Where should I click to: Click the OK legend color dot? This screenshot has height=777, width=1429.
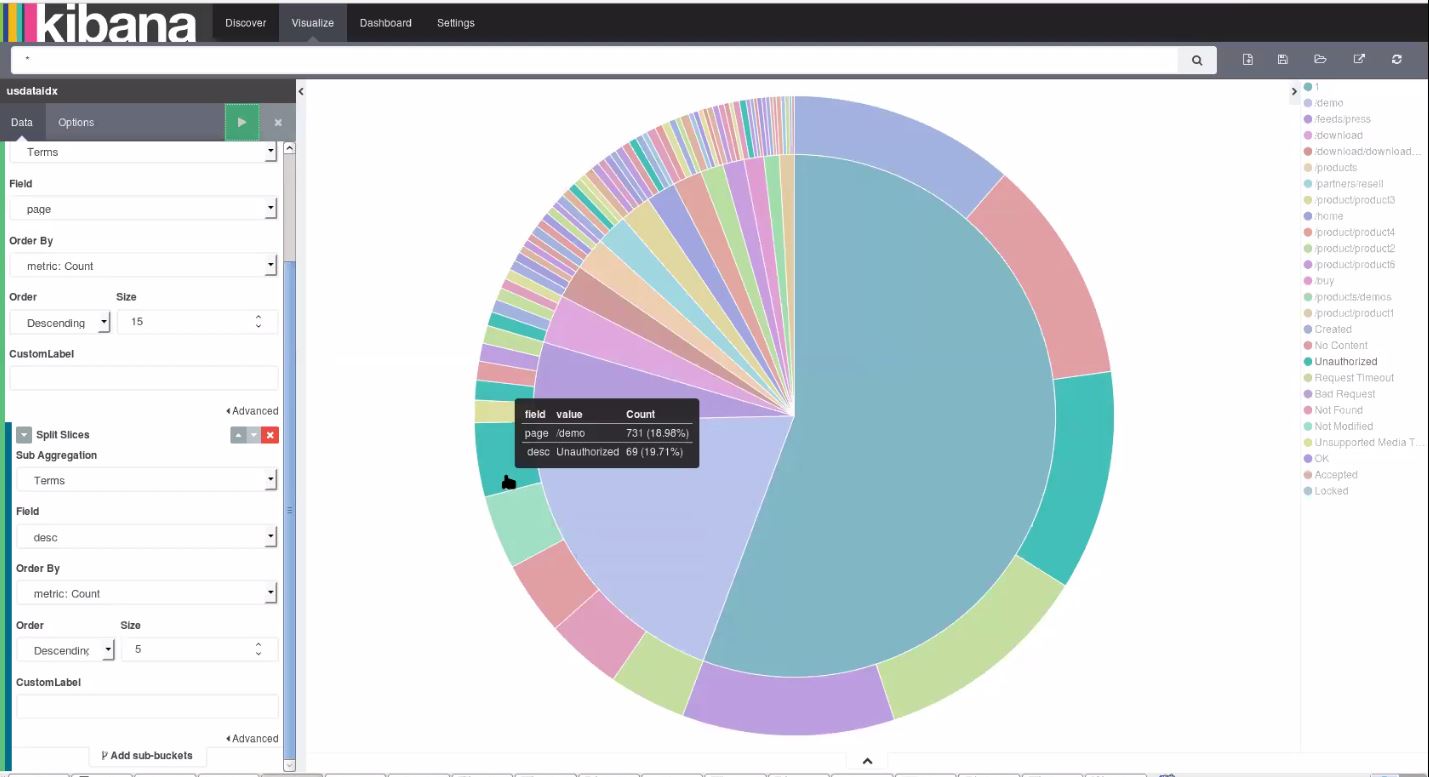[x=1308, y=459]
